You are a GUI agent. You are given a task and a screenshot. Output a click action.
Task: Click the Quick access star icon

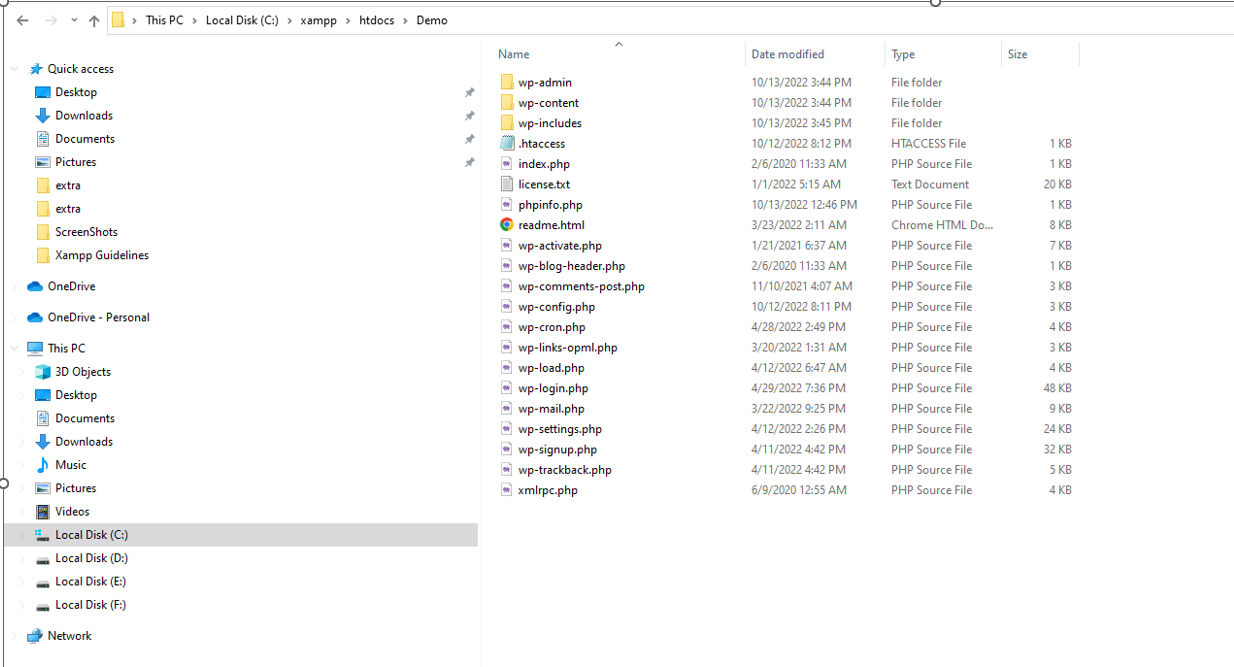click(x=37, y=69)
